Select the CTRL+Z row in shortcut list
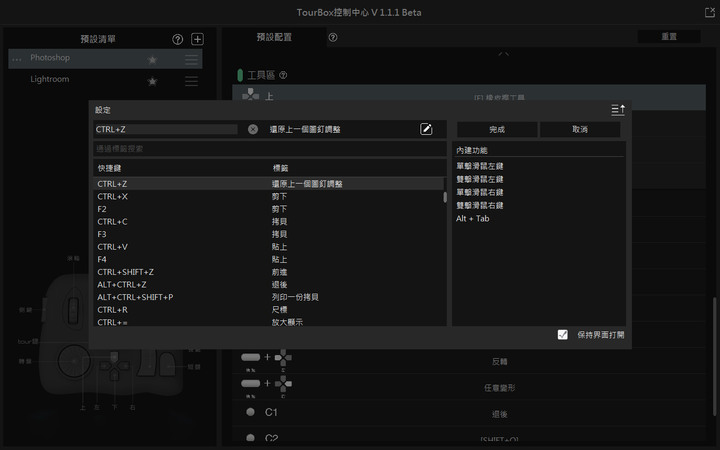 pos(269,184)
